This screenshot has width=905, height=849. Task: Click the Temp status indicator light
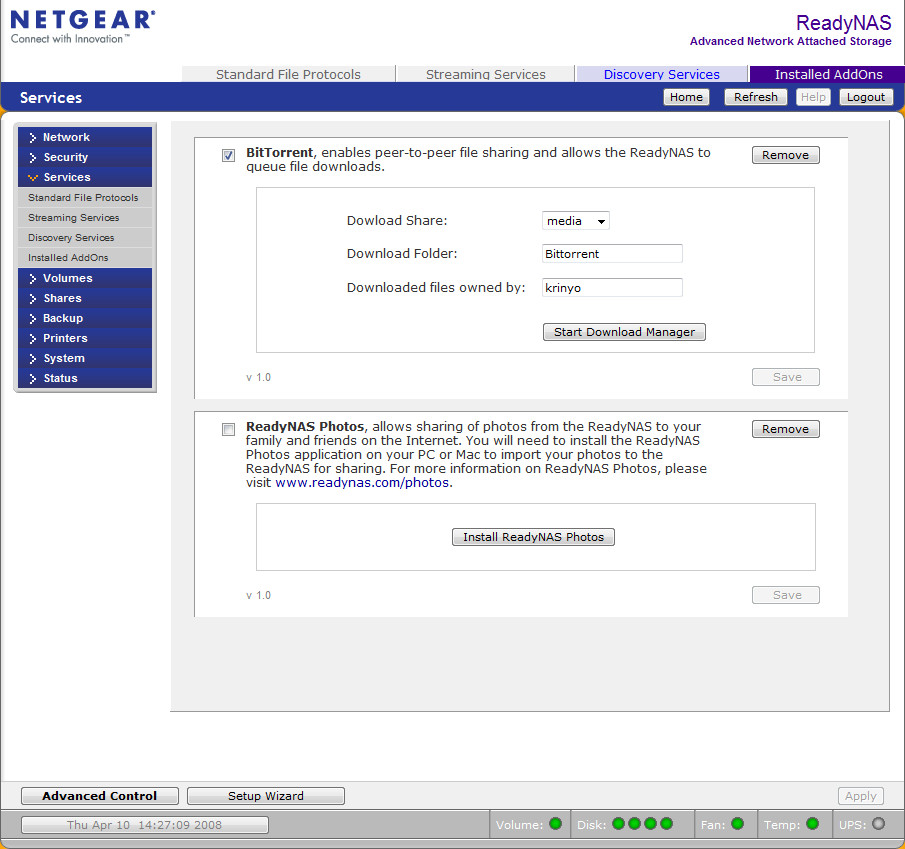(x=813, y=824)
